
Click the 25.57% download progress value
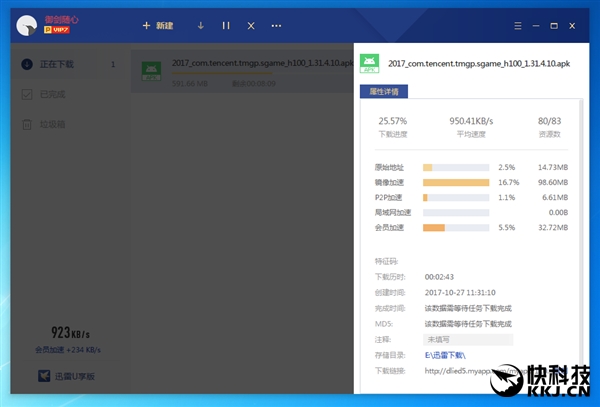click(x=393, y=121)
